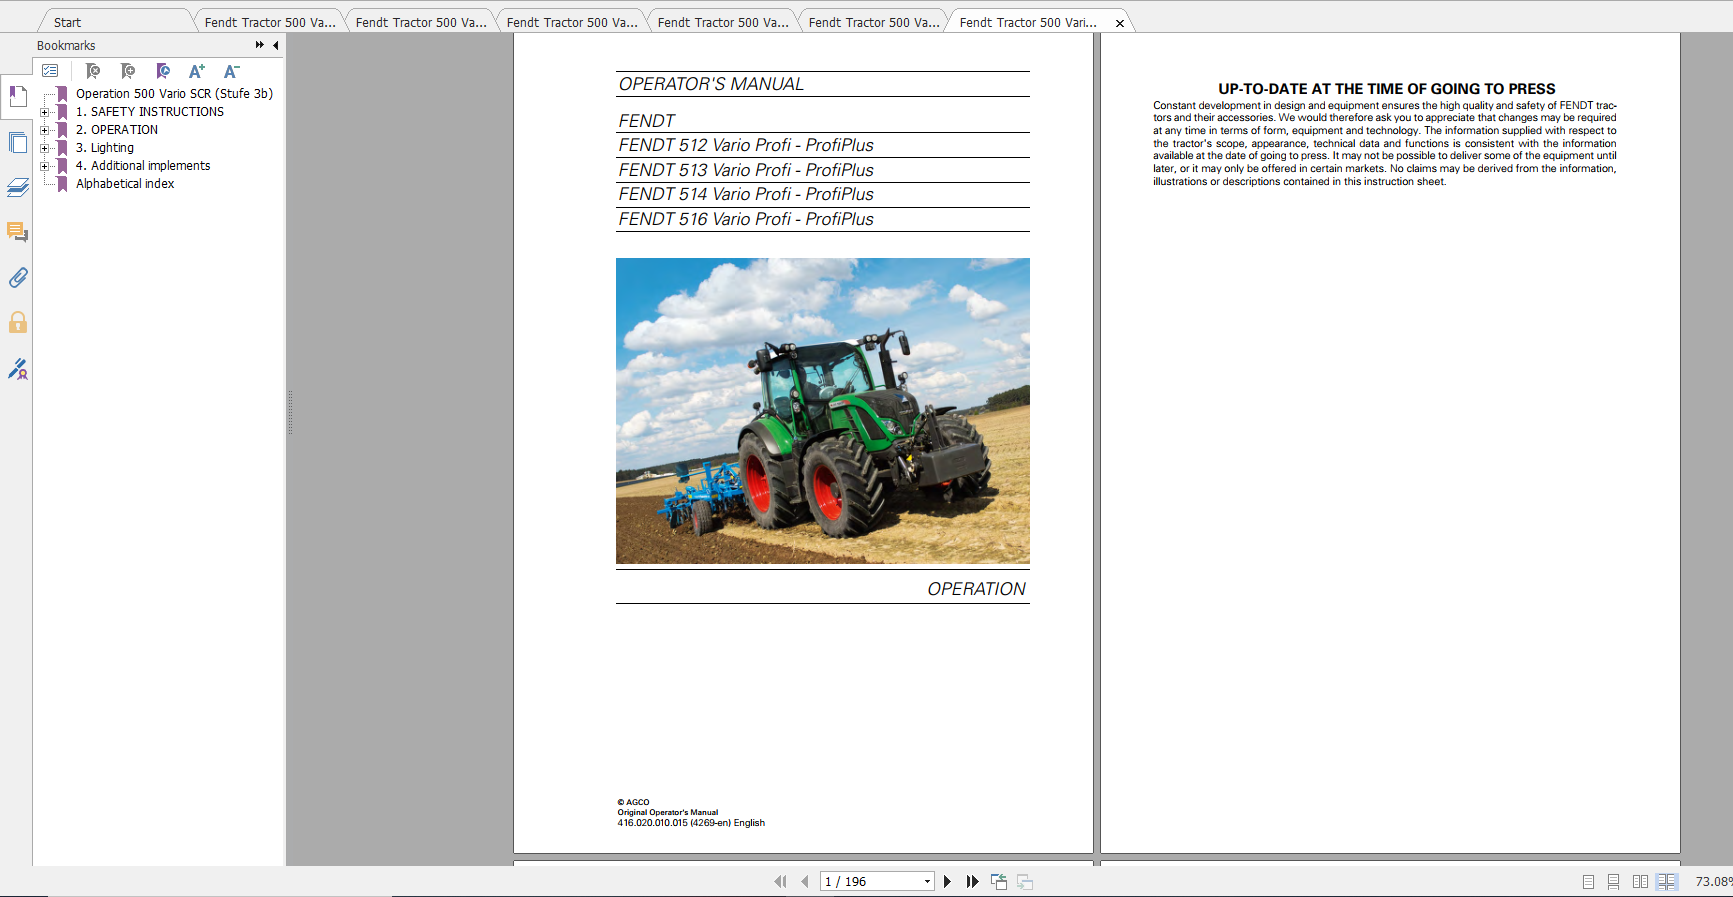Viewport: 1733px width, 897px height.
Task: Switch to the first Fendt Tractor 500 tab
Action: click(270, 22)
